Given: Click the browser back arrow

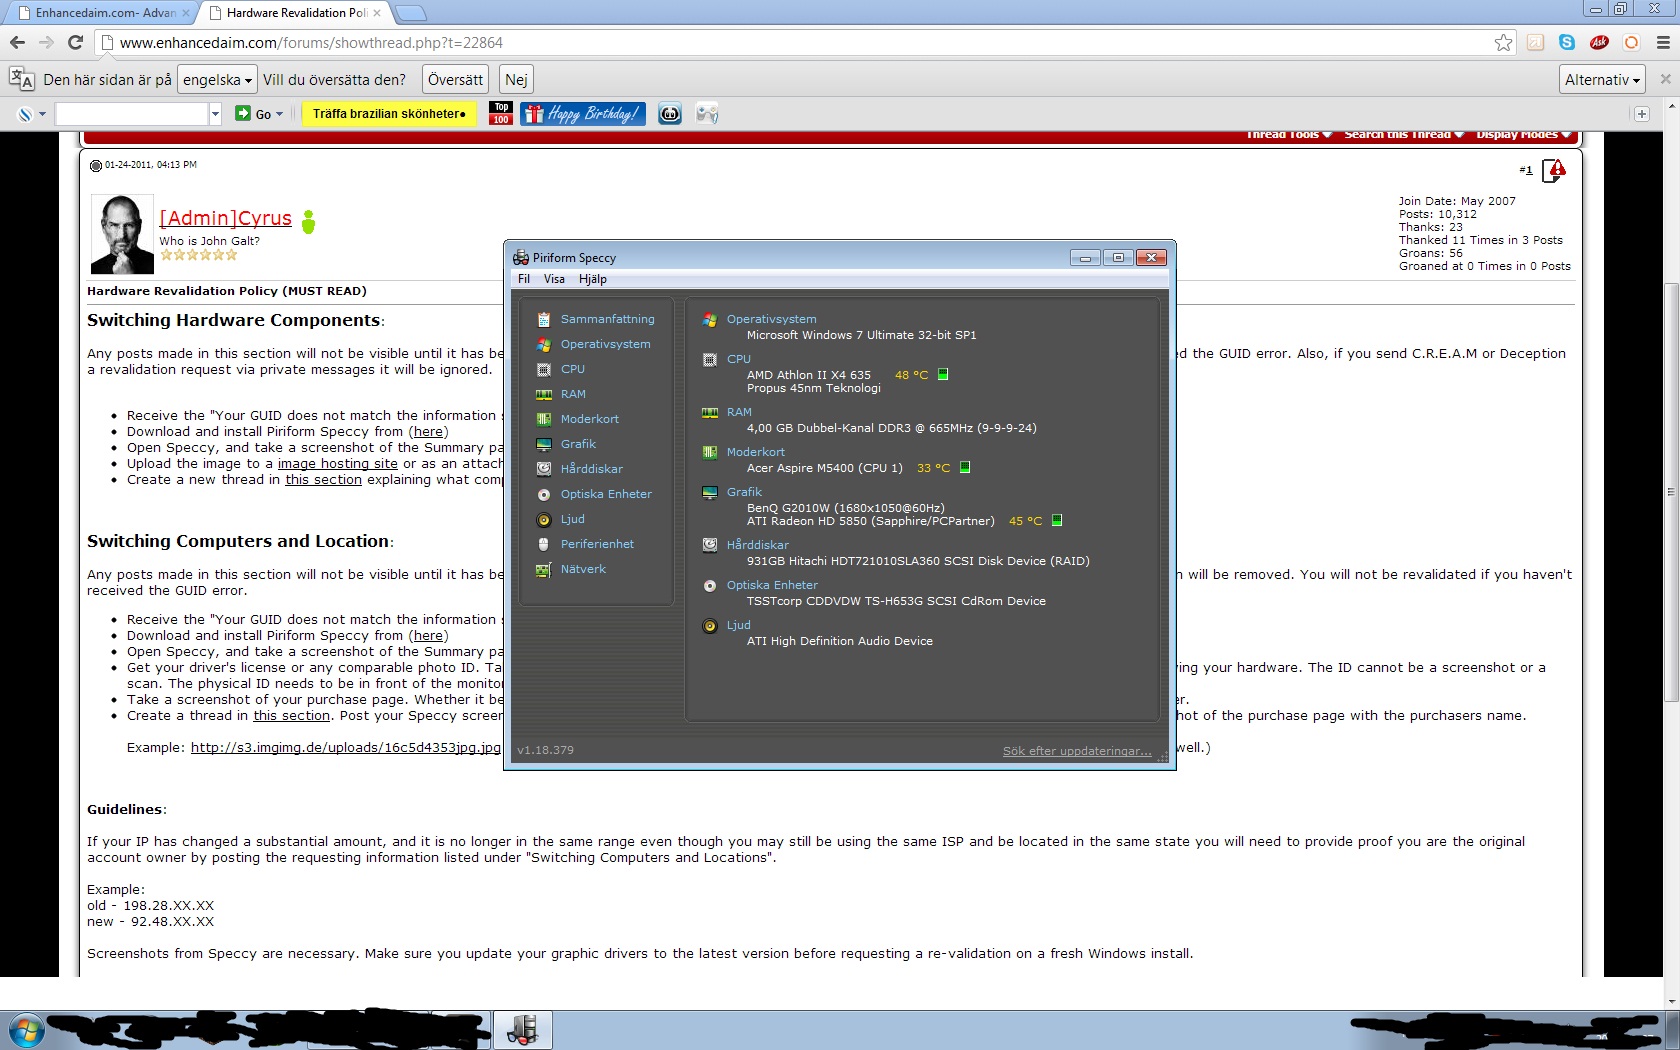Looking at the screenshot, I should 17,42.
